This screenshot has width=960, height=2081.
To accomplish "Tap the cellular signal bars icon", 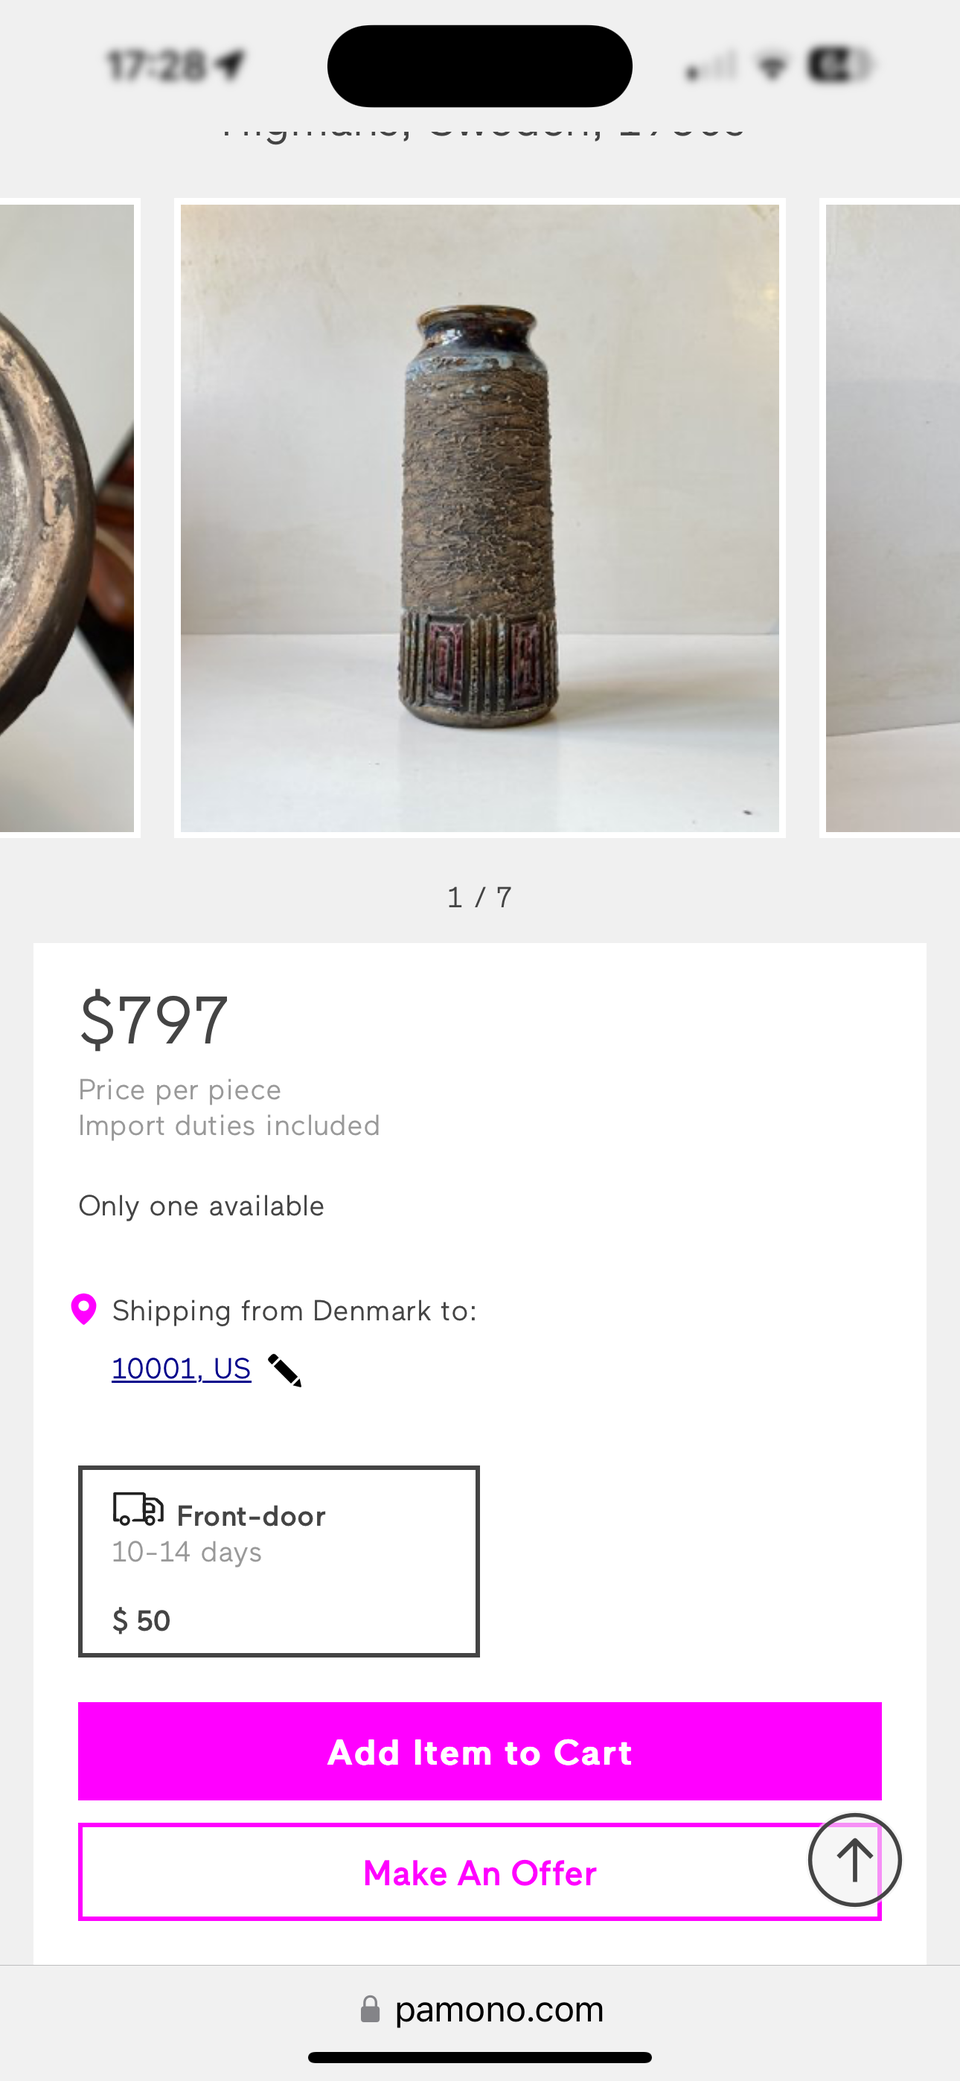I will [711, 67].
